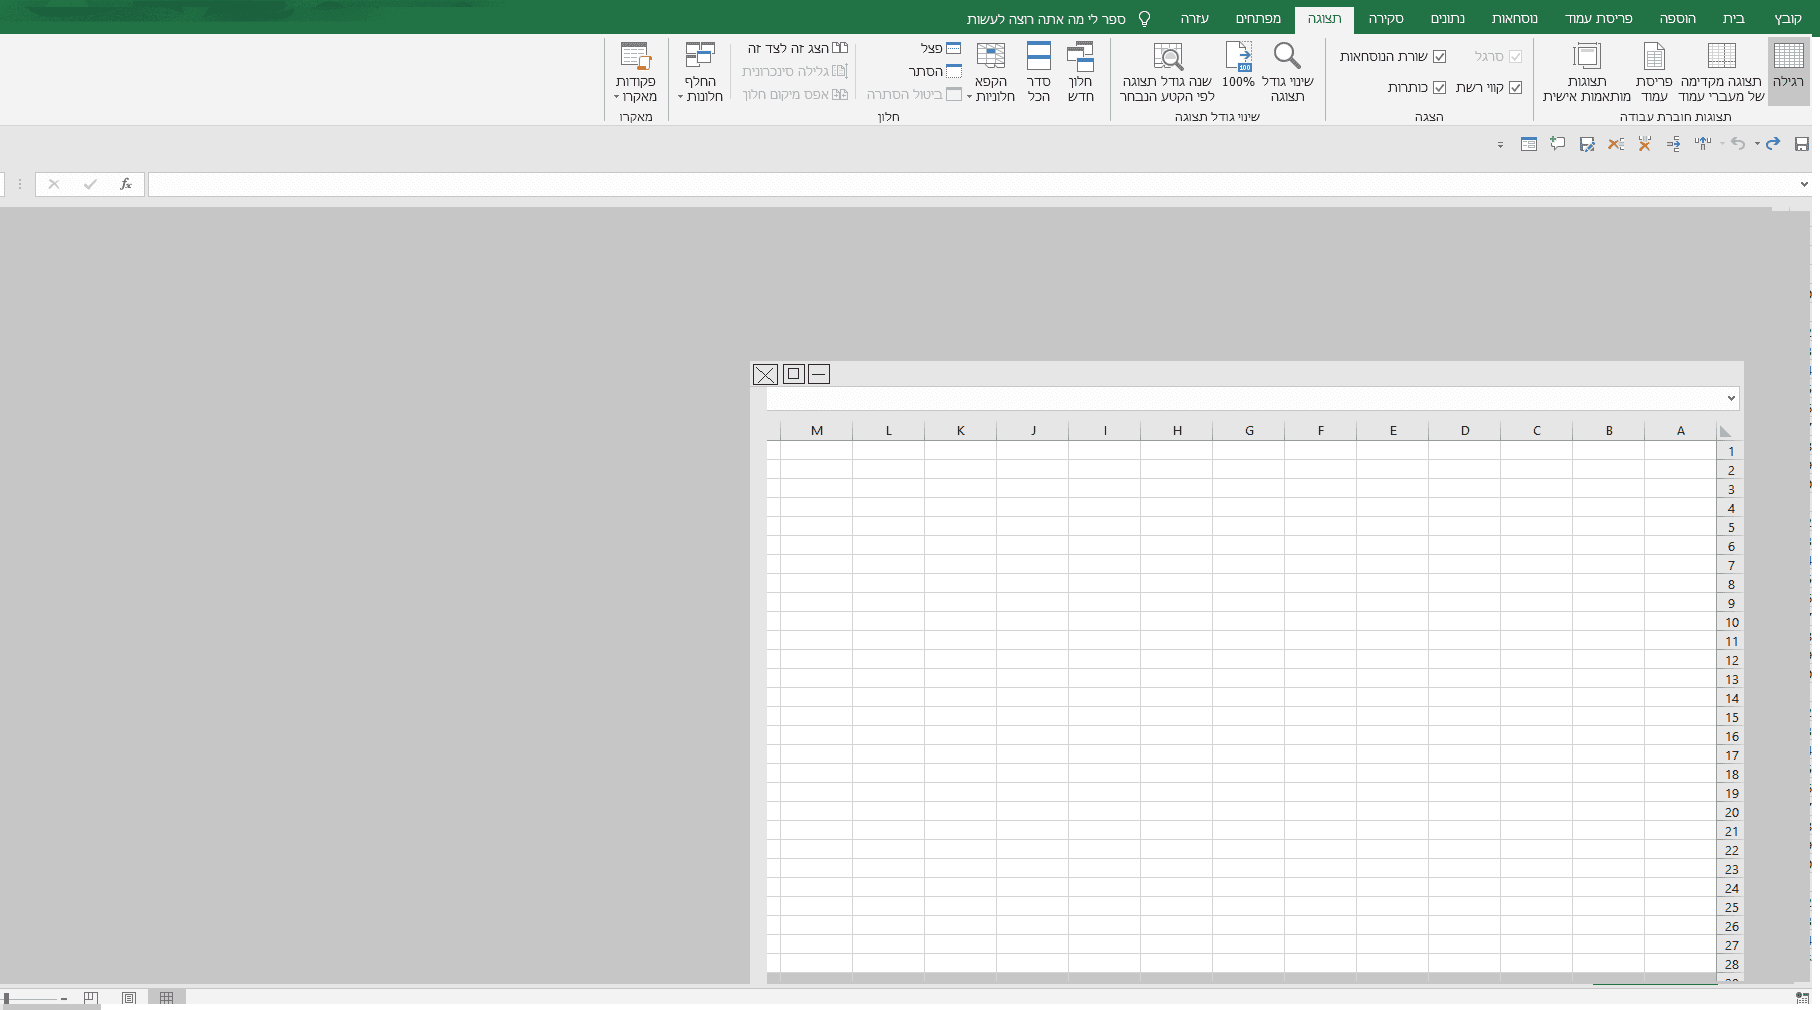
Task: Click the zoom out minus button in status bar
Action: pos(64,998)
